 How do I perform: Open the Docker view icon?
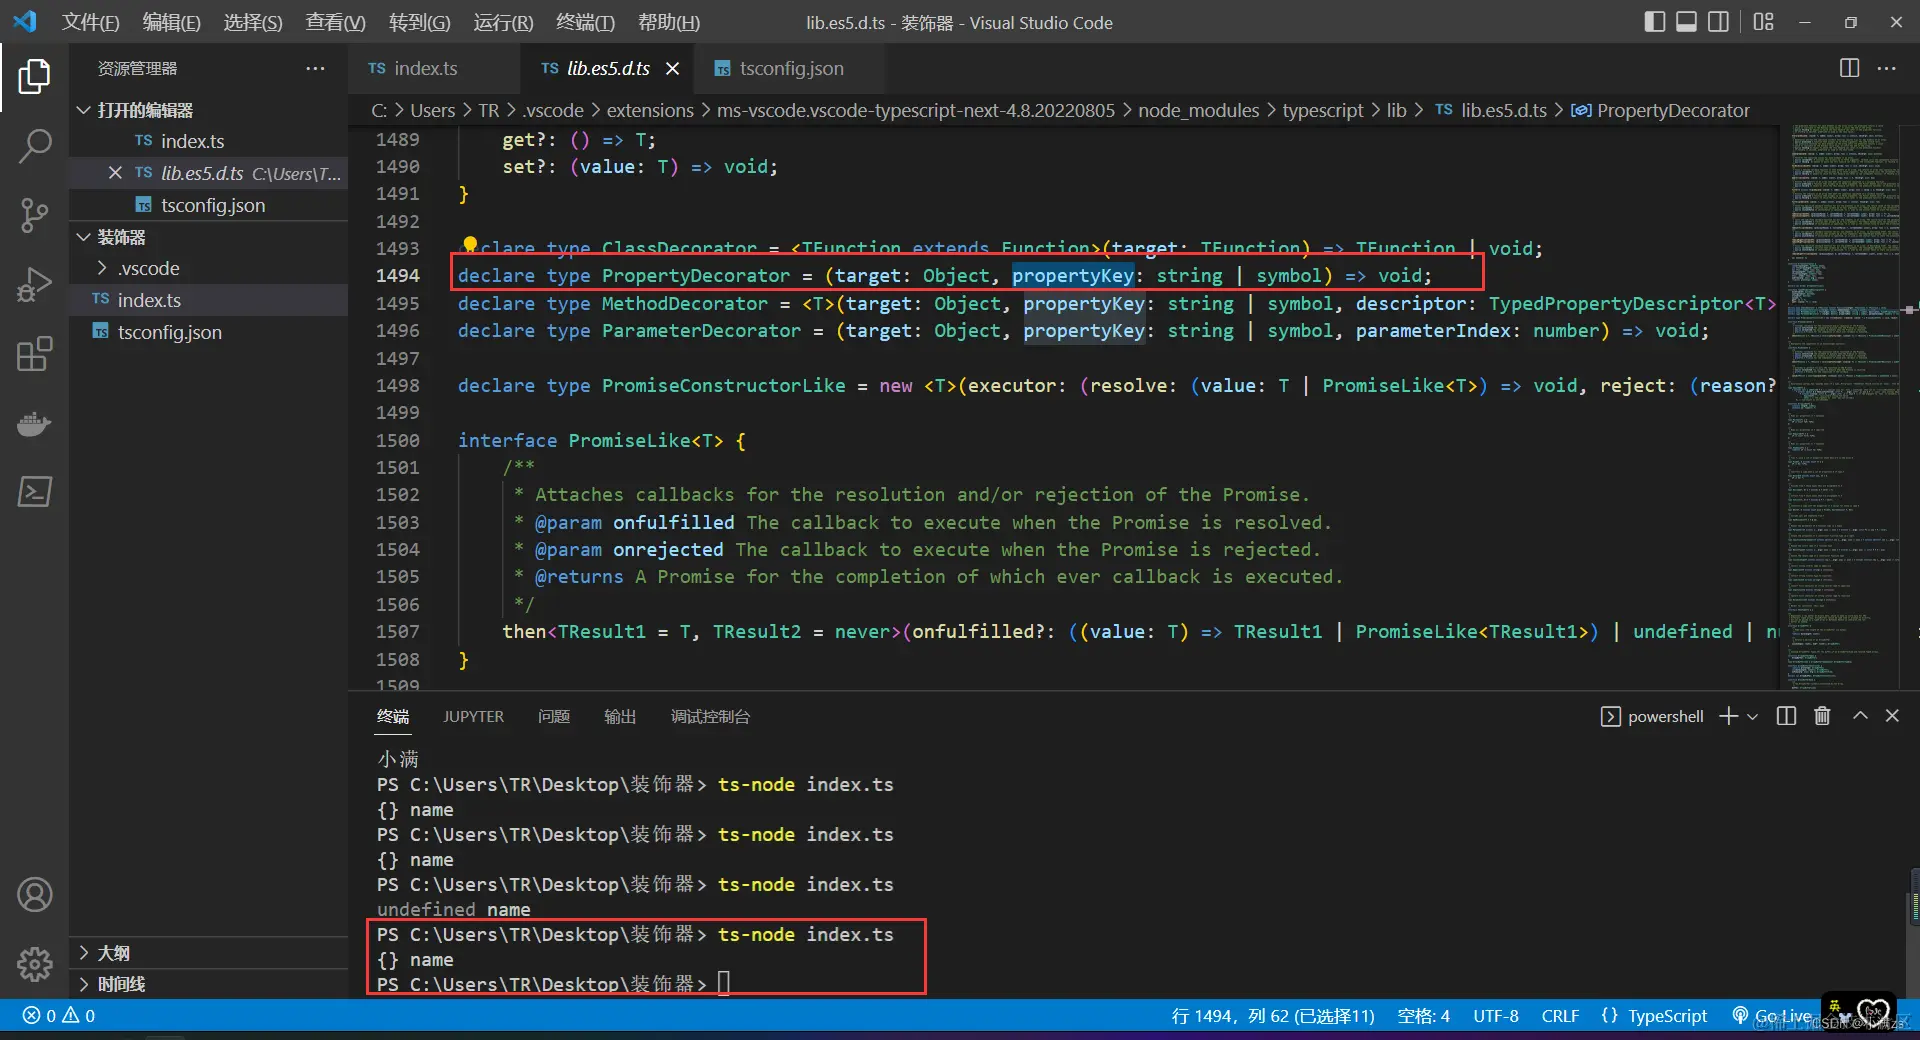tap(34, 423)
